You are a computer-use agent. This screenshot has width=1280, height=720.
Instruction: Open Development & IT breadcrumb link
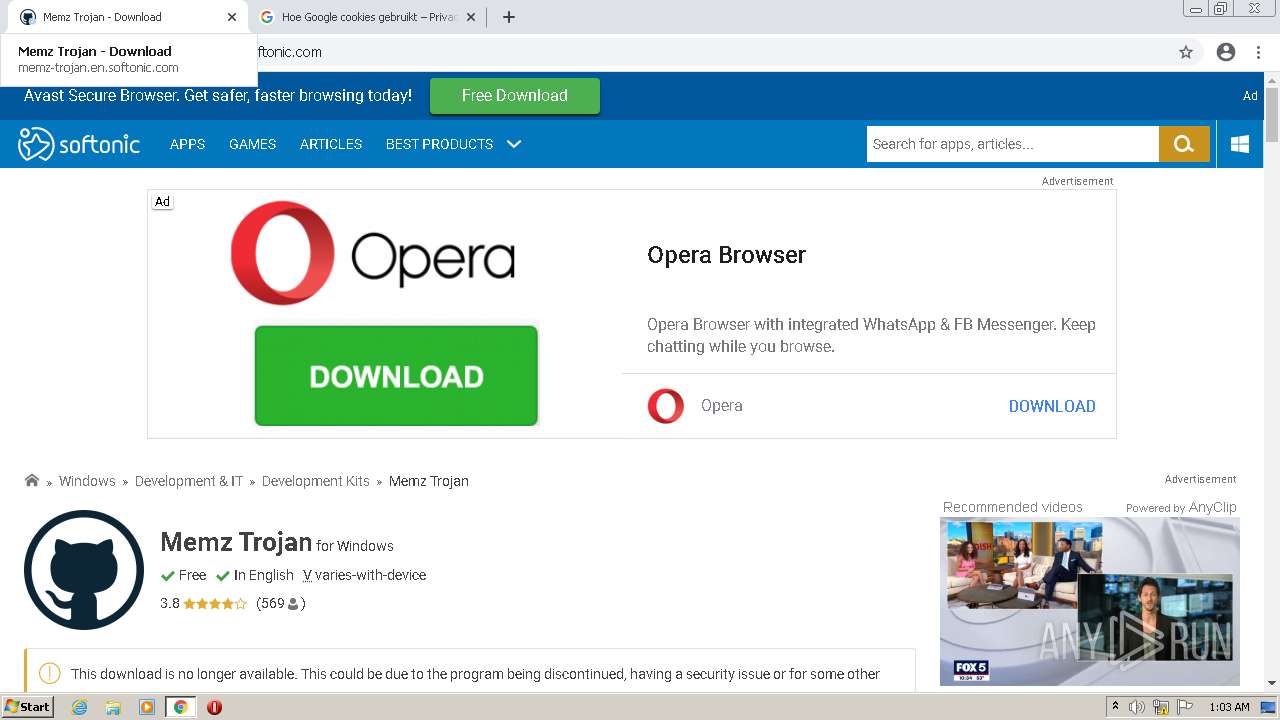click(189, 481)
